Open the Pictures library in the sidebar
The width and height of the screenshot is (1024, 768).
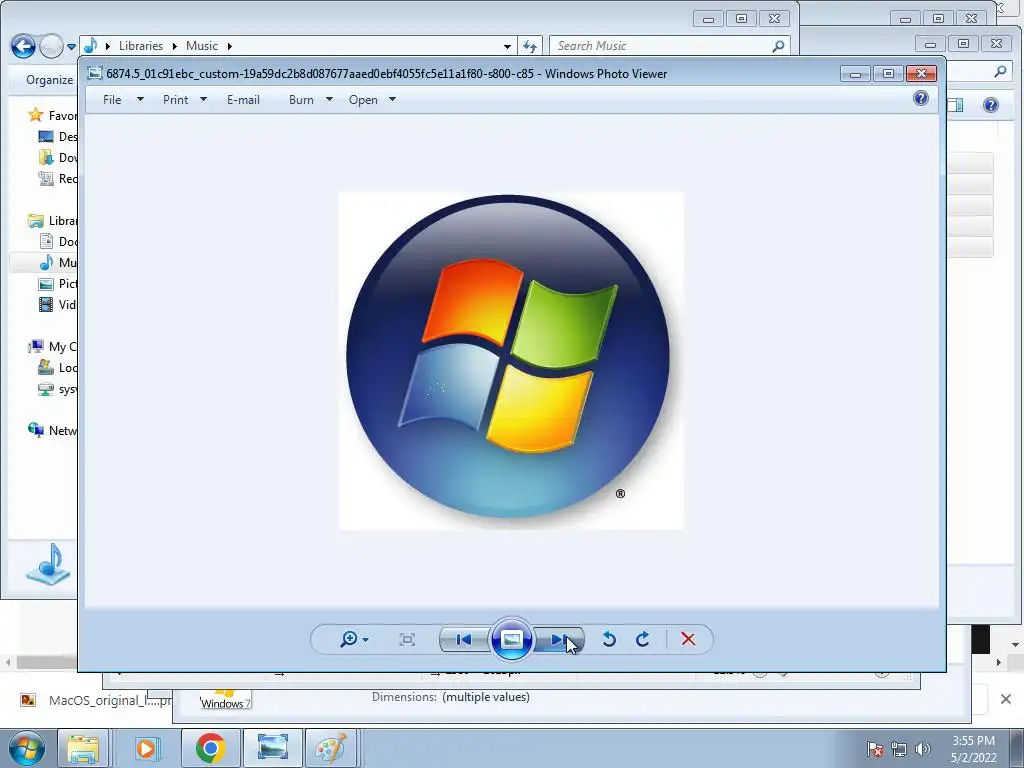pyautogui.click(x=57, y=283)
